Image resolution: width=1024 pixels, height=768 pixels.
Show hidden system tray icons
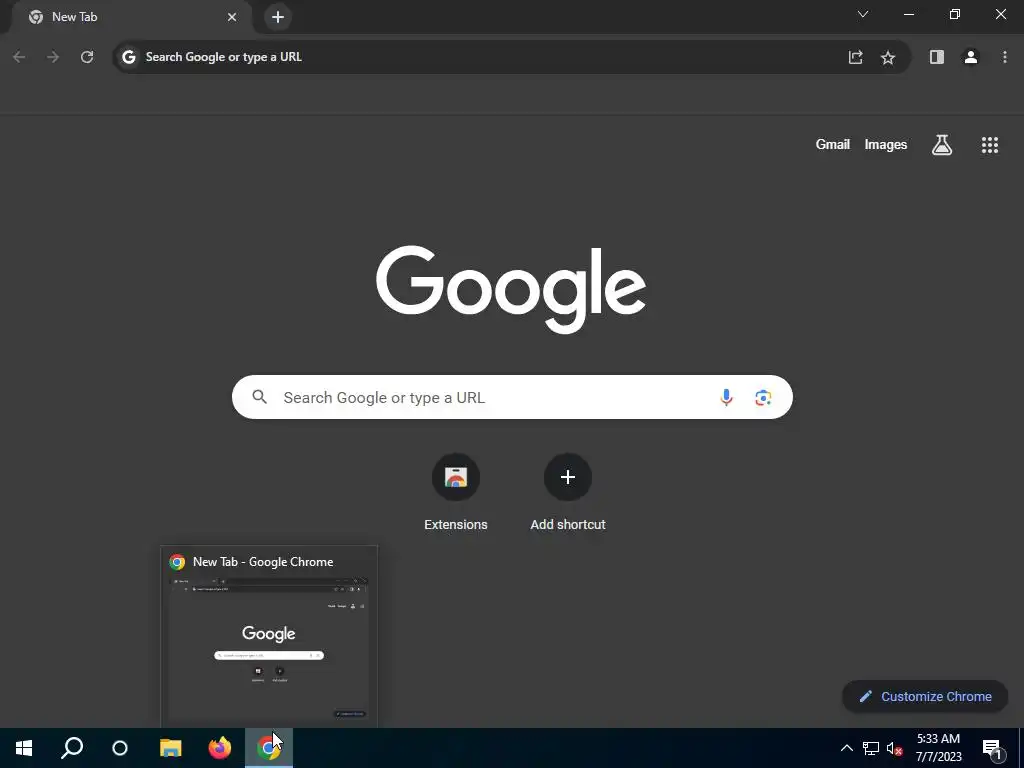pyautogui.click(x=846, y=748)
